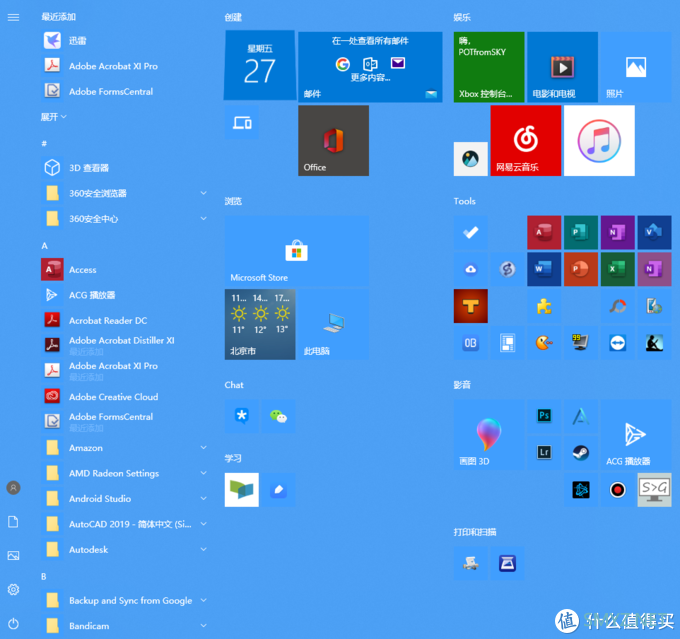The height and width of the screenshot is (639, 680).
Task: Open the Documents icon in left rail
Action: click(13, 522)
